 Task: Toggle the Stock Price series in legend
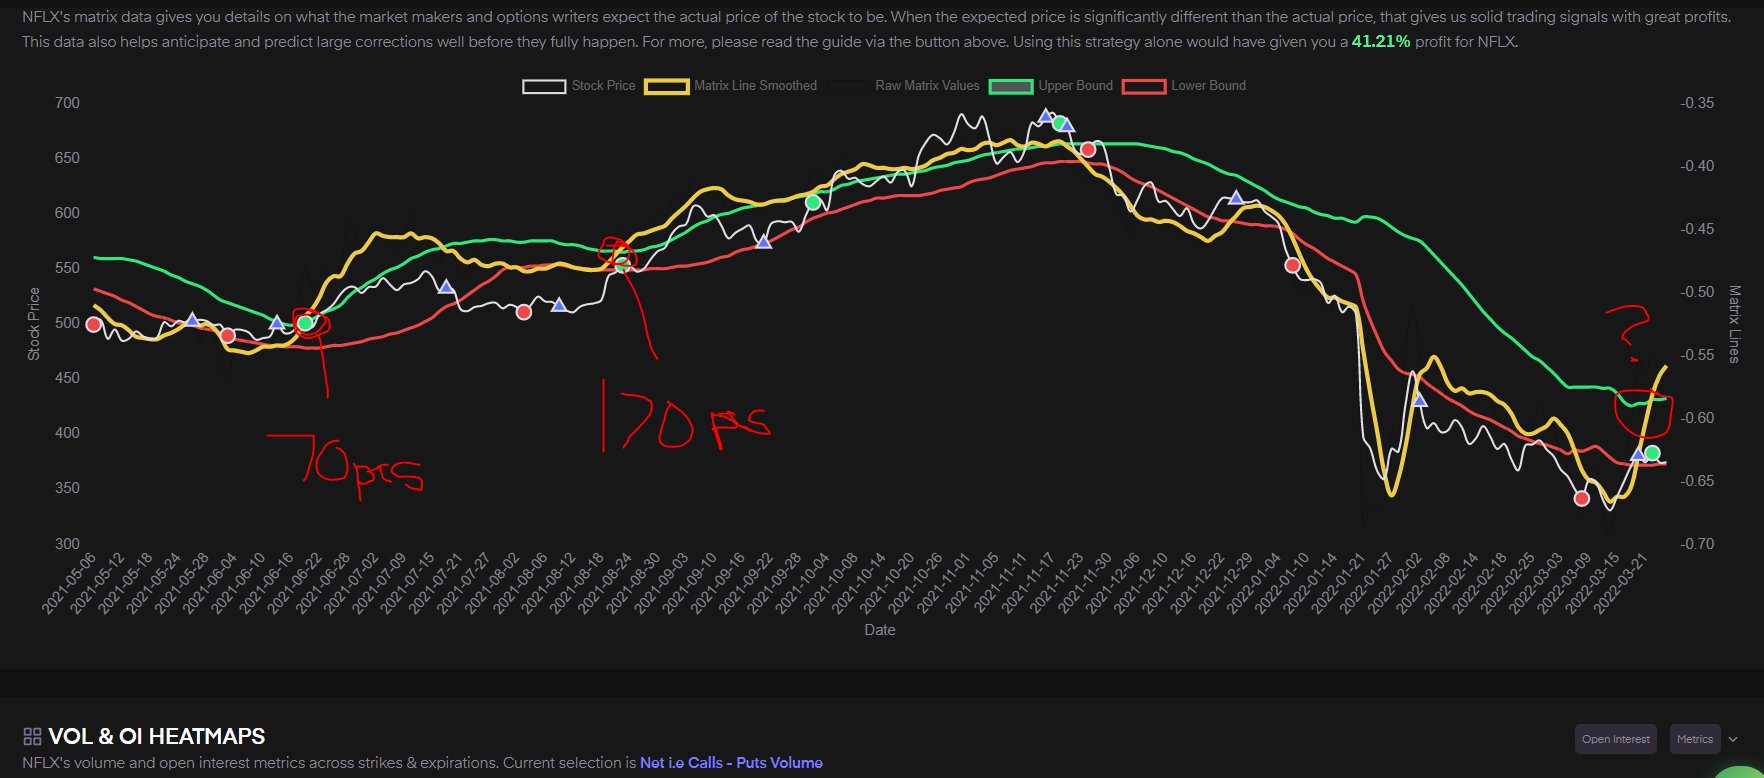click(x=579, y=86)
